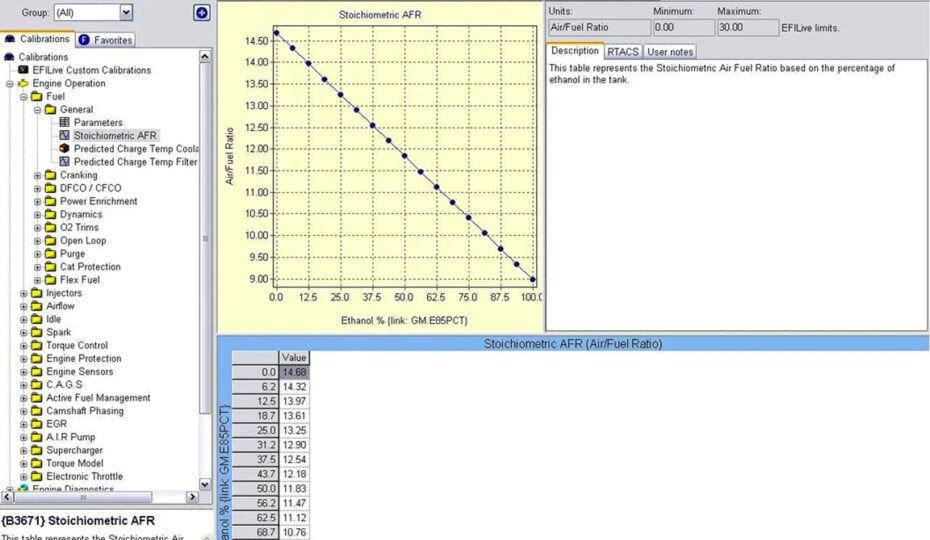This screenshot has height=540, width=930.
Task: Open the RTACS tab
Action: 623,52
